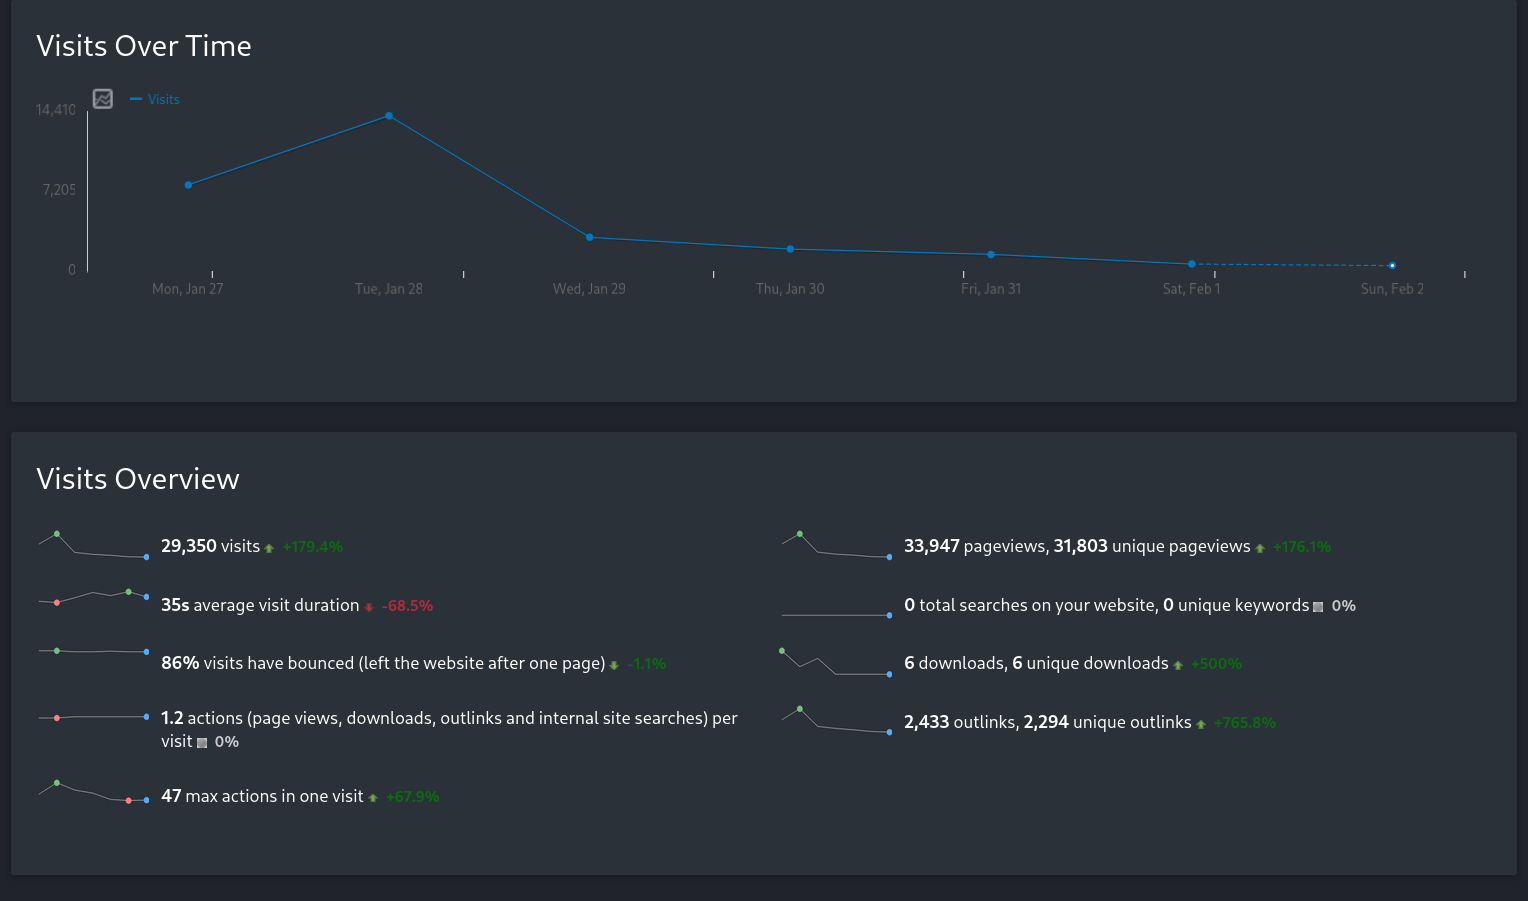Click the Sun, Feb 2 axis label
This screenshot has width=1528, height=901.
click(1392, 289)
